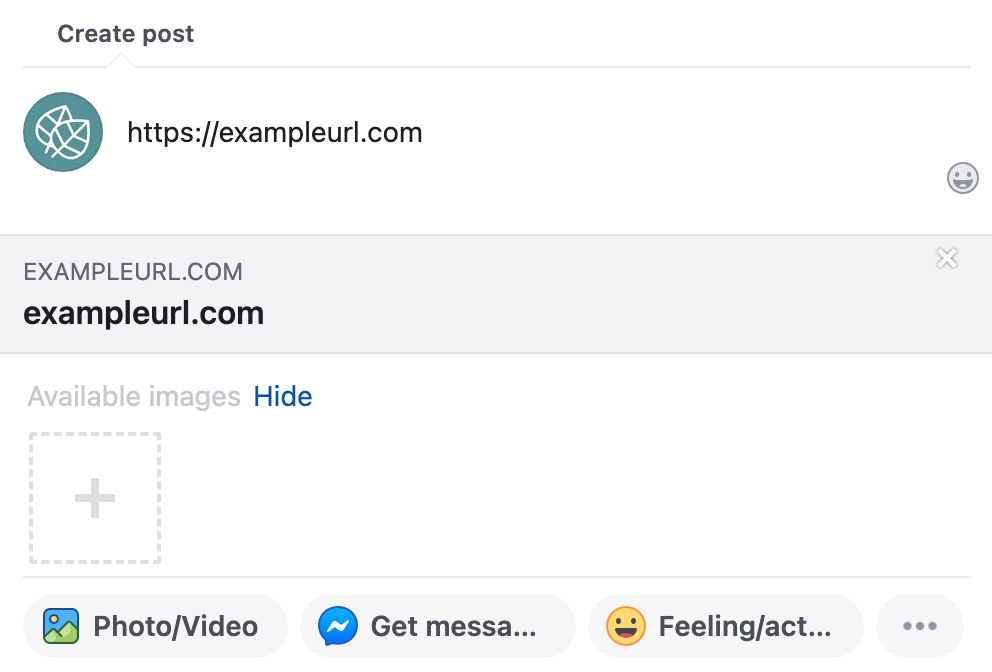Viewport: 992px width, 672px height.
Task: Select the Get messages option
Action: [x=438, y=625]
